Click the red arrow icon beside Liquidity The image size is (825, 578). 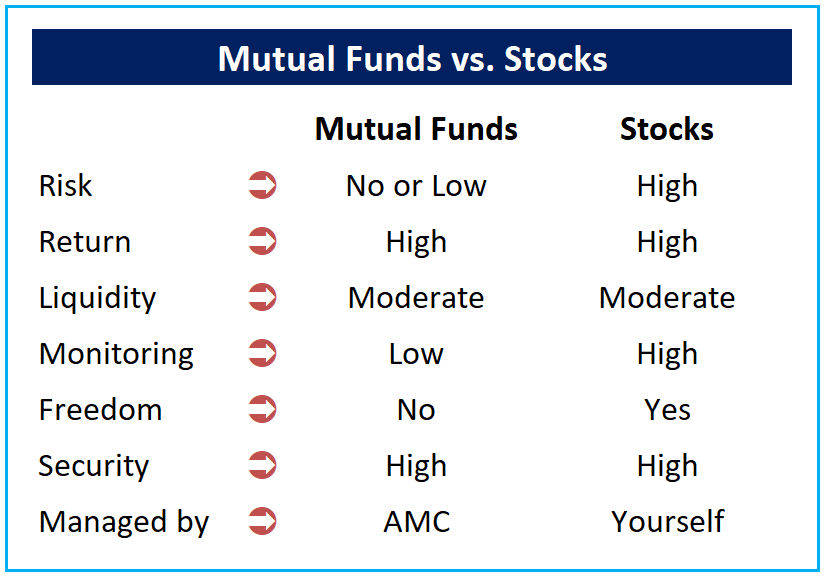(262, 298)
